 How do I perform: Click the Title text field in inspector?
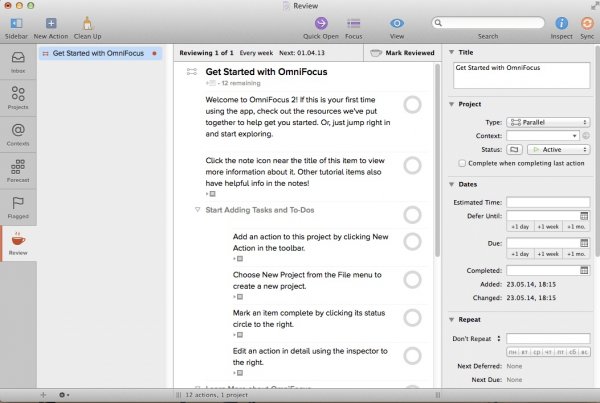coord(521,75)
